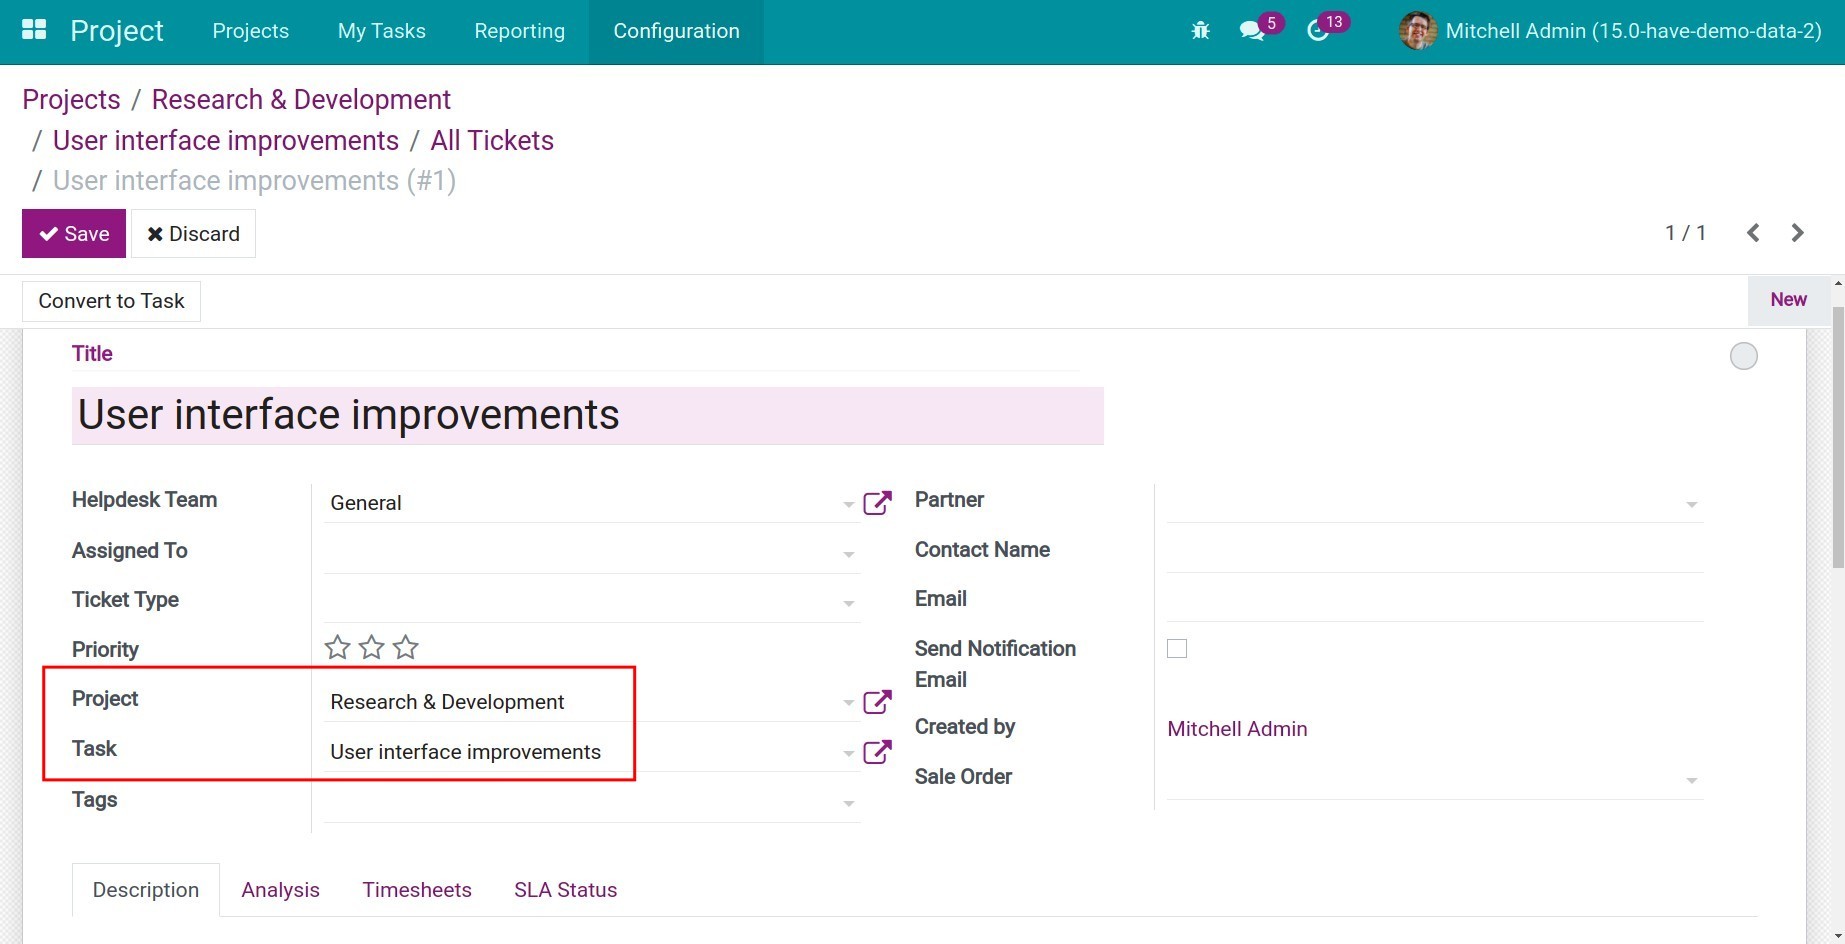Open external link for Project field
1845x944 pixels.
click(x=877, y=702)
